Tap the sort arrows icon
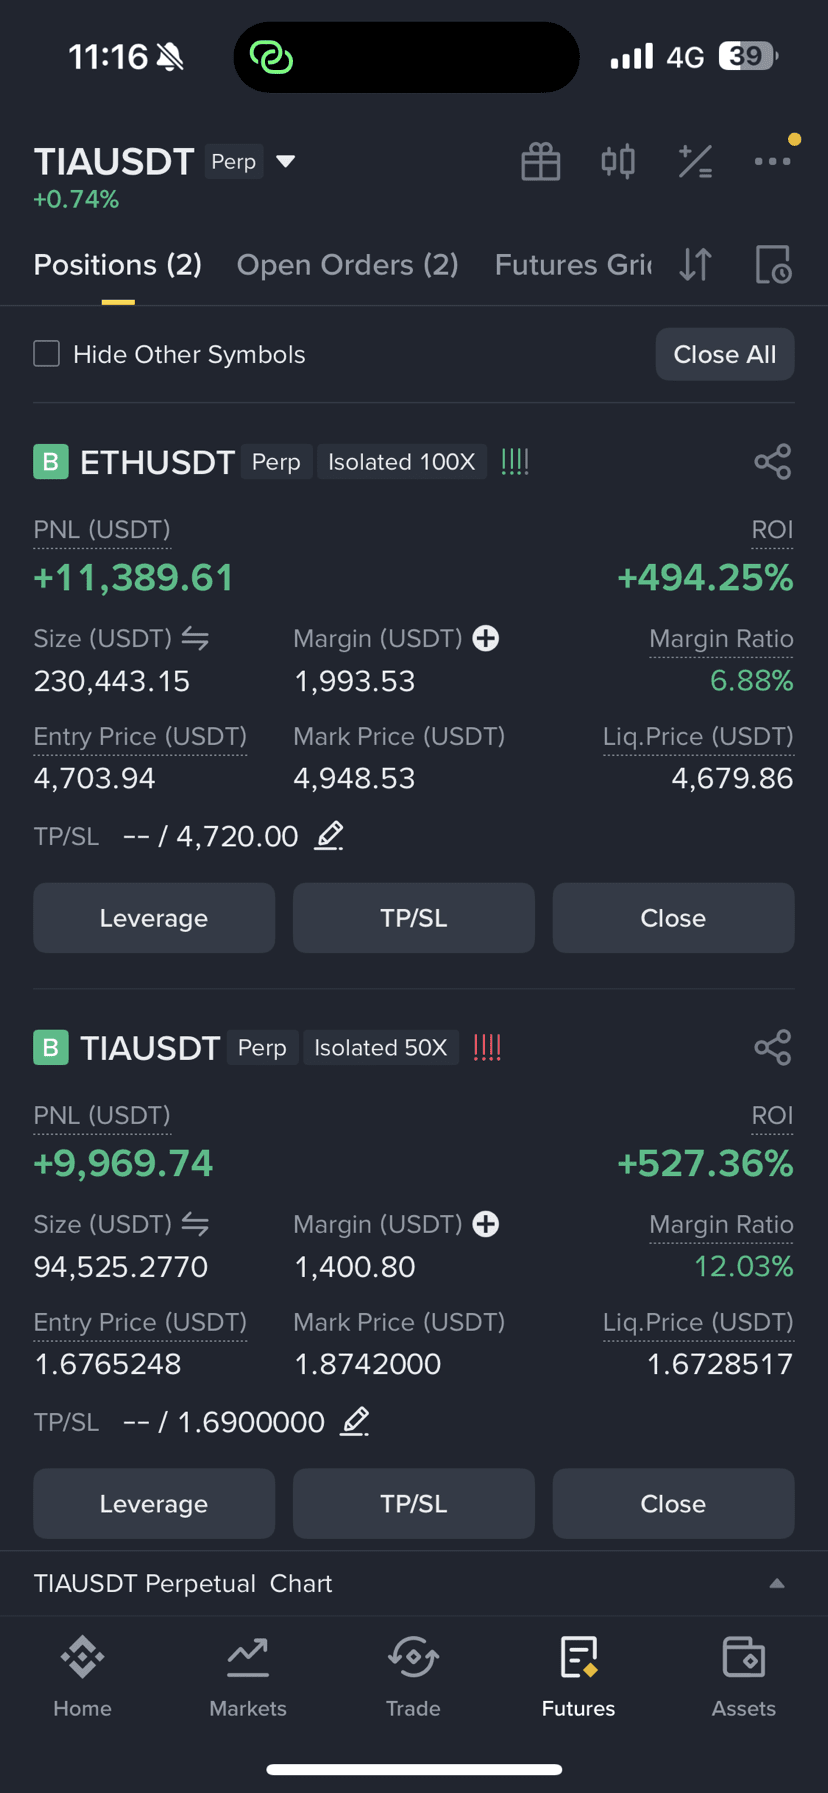Viewport: 828px width, 1793px height. pyautogui.click(x=695, y=265)
